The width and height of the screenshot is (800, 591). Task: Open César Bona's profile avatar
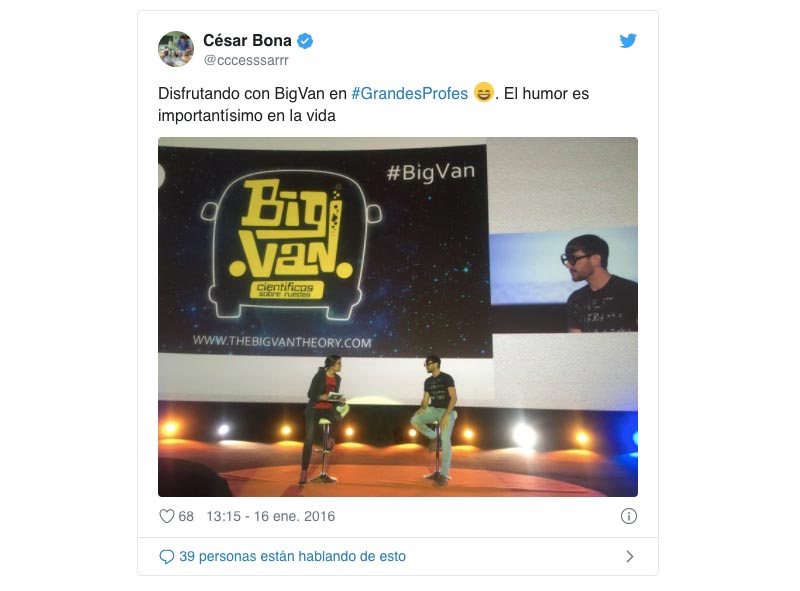pyautogui.click(x=176, y=49)
